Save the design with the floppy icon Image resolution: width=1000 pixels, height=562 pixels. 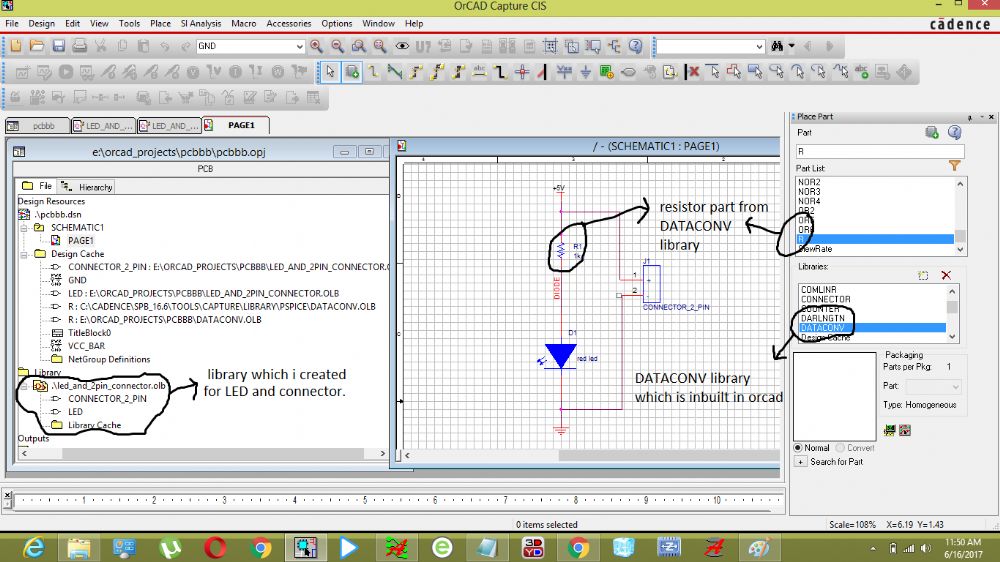pyautogui.click(x=59, y=46)
